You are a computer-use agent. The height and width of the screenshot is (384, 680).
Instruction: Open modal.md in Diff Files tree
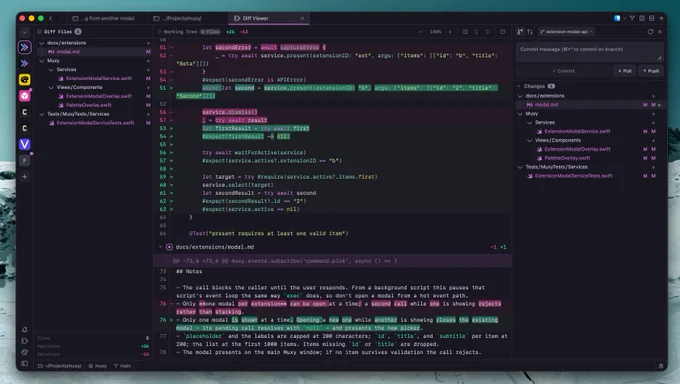94,52
